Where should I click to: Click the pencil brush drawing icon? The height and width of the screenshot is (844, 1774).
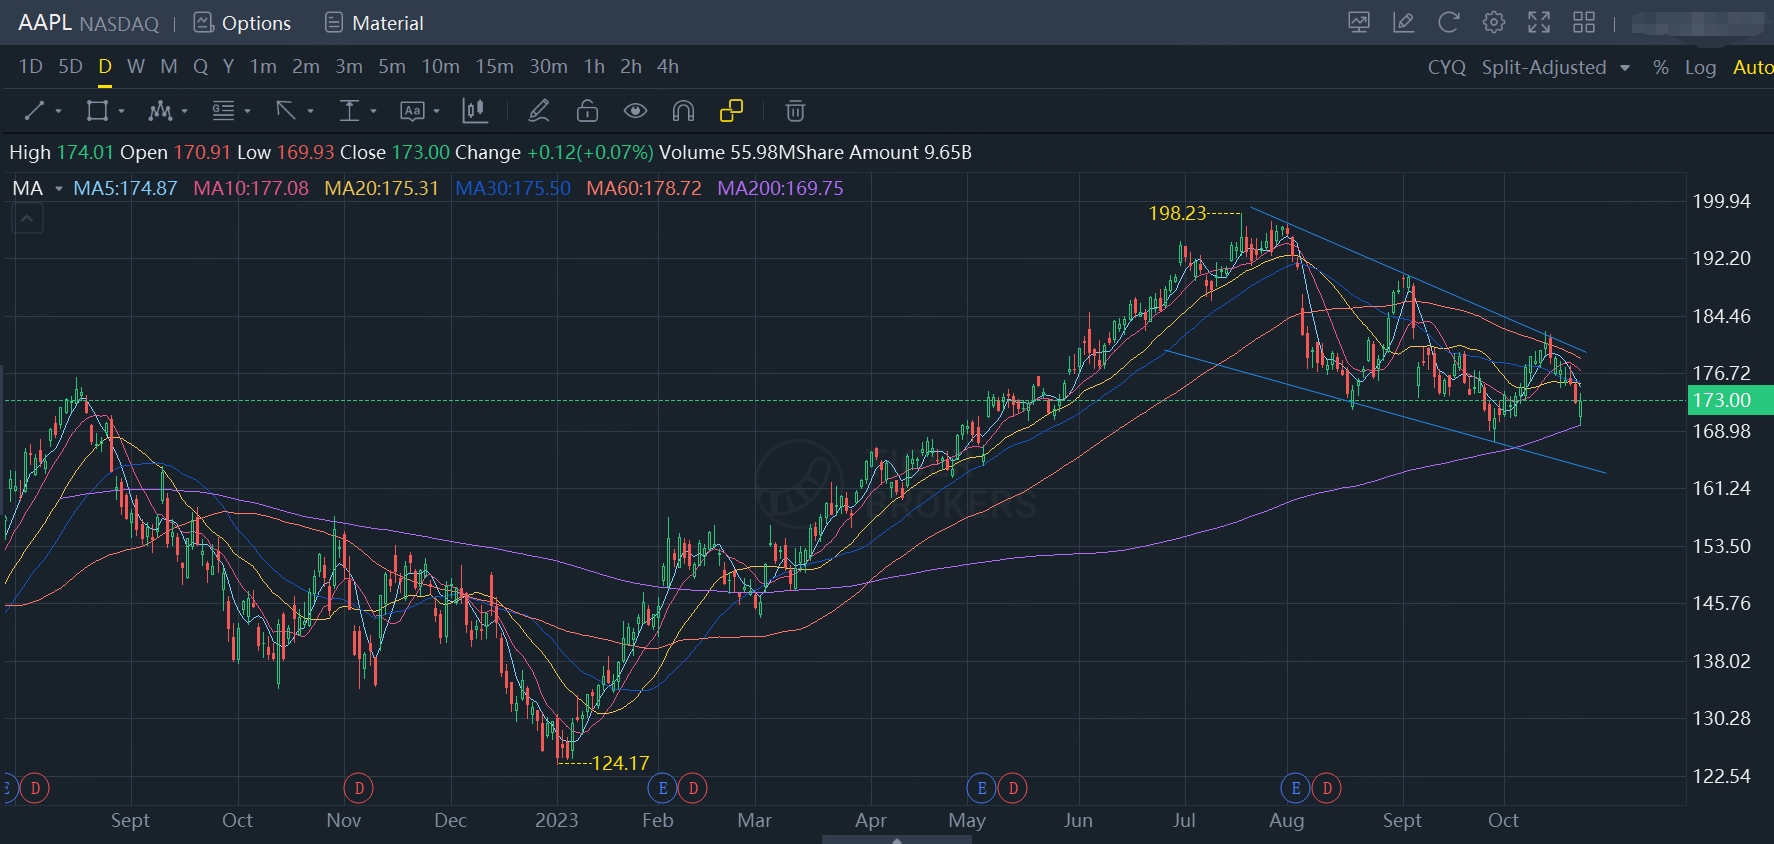[539, 111]
